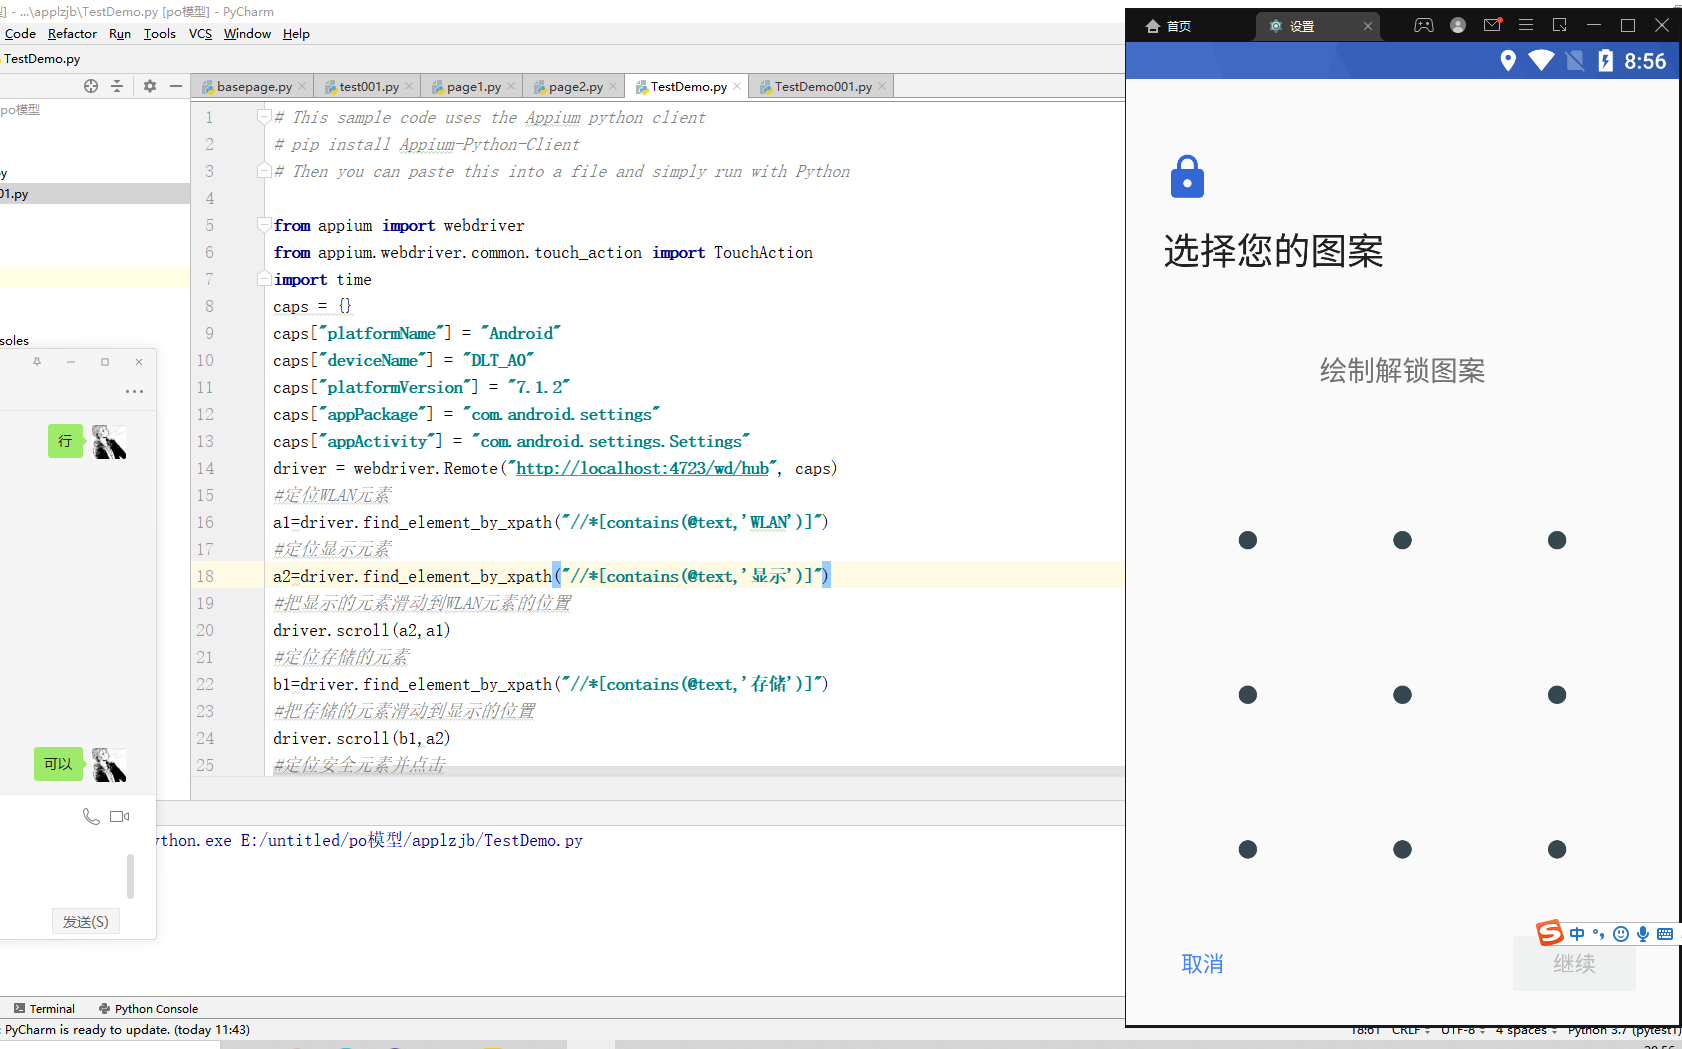Open the 4 spaces indent dropdown
1682x1049 pixels.
(x=1521, y=1029)
